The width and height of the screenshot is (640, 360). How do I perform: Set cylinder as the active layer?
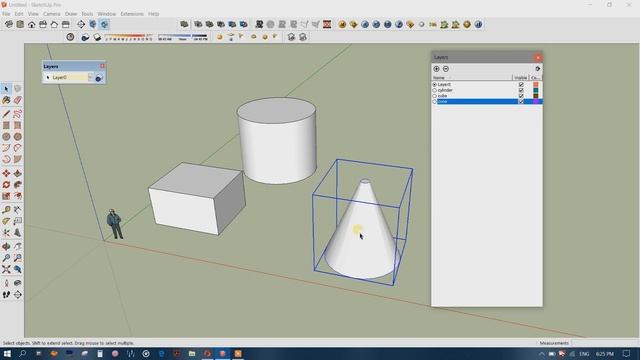point(435,90)
